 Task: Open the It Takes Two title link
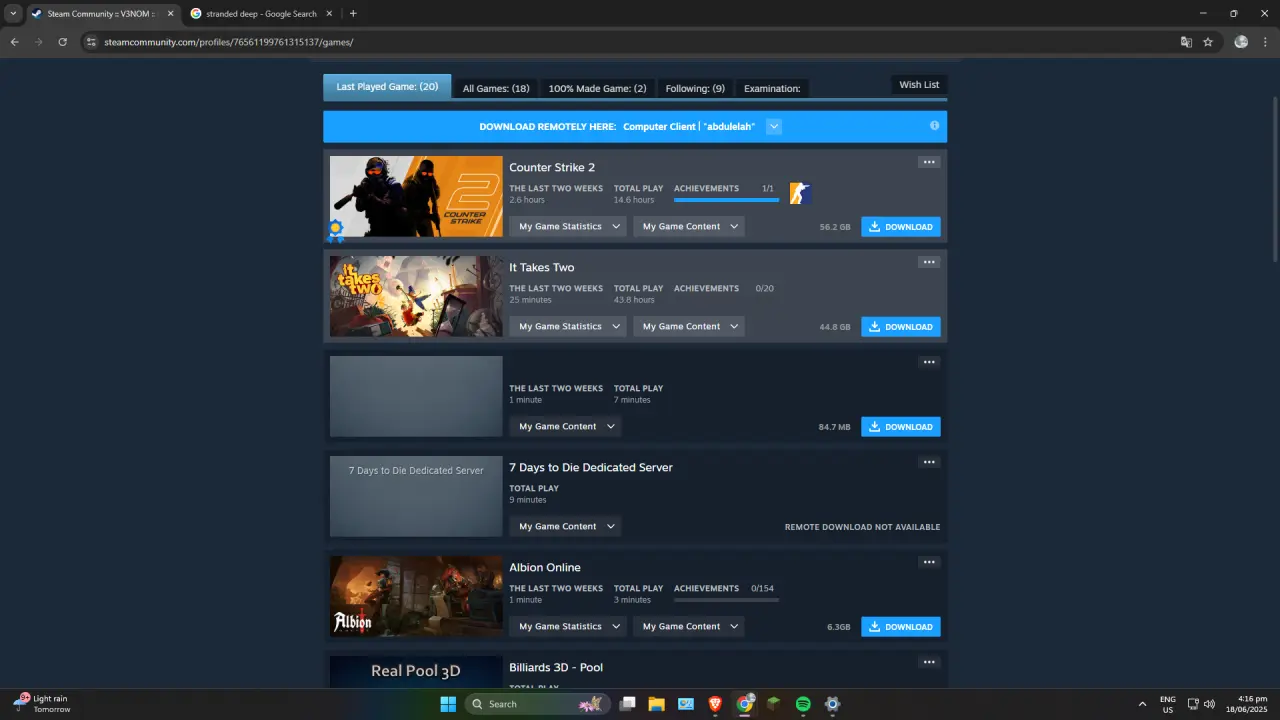click(x=542, y=267)
